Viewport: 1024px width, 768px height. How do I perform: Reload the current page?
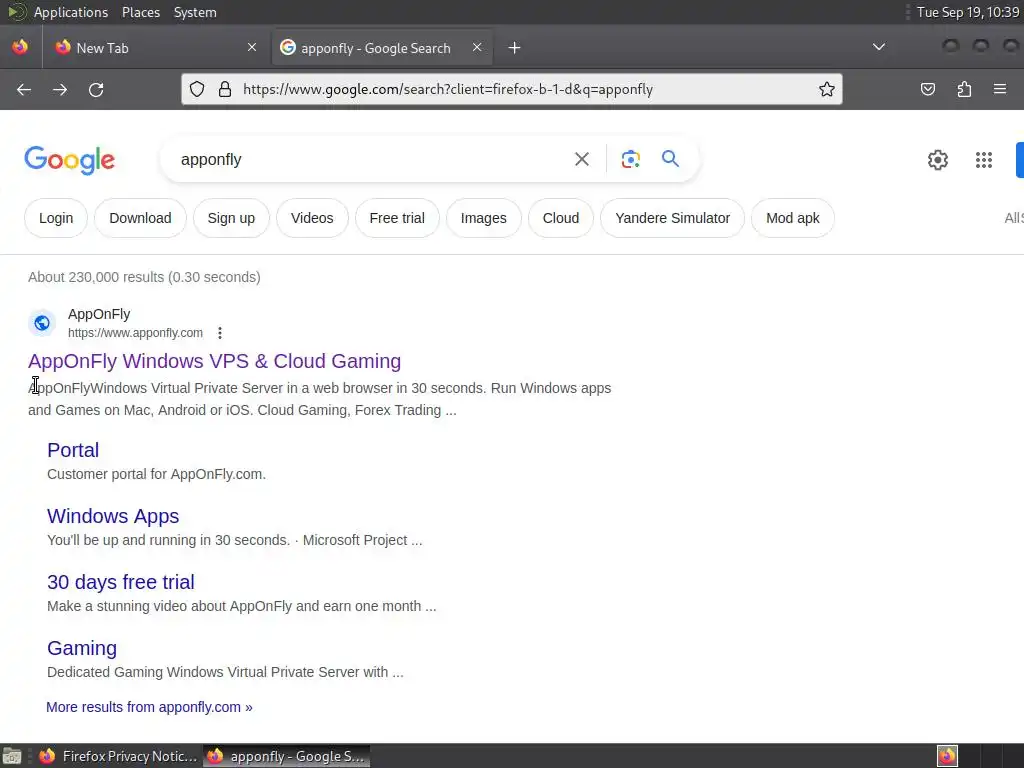[x=96, y=89]
